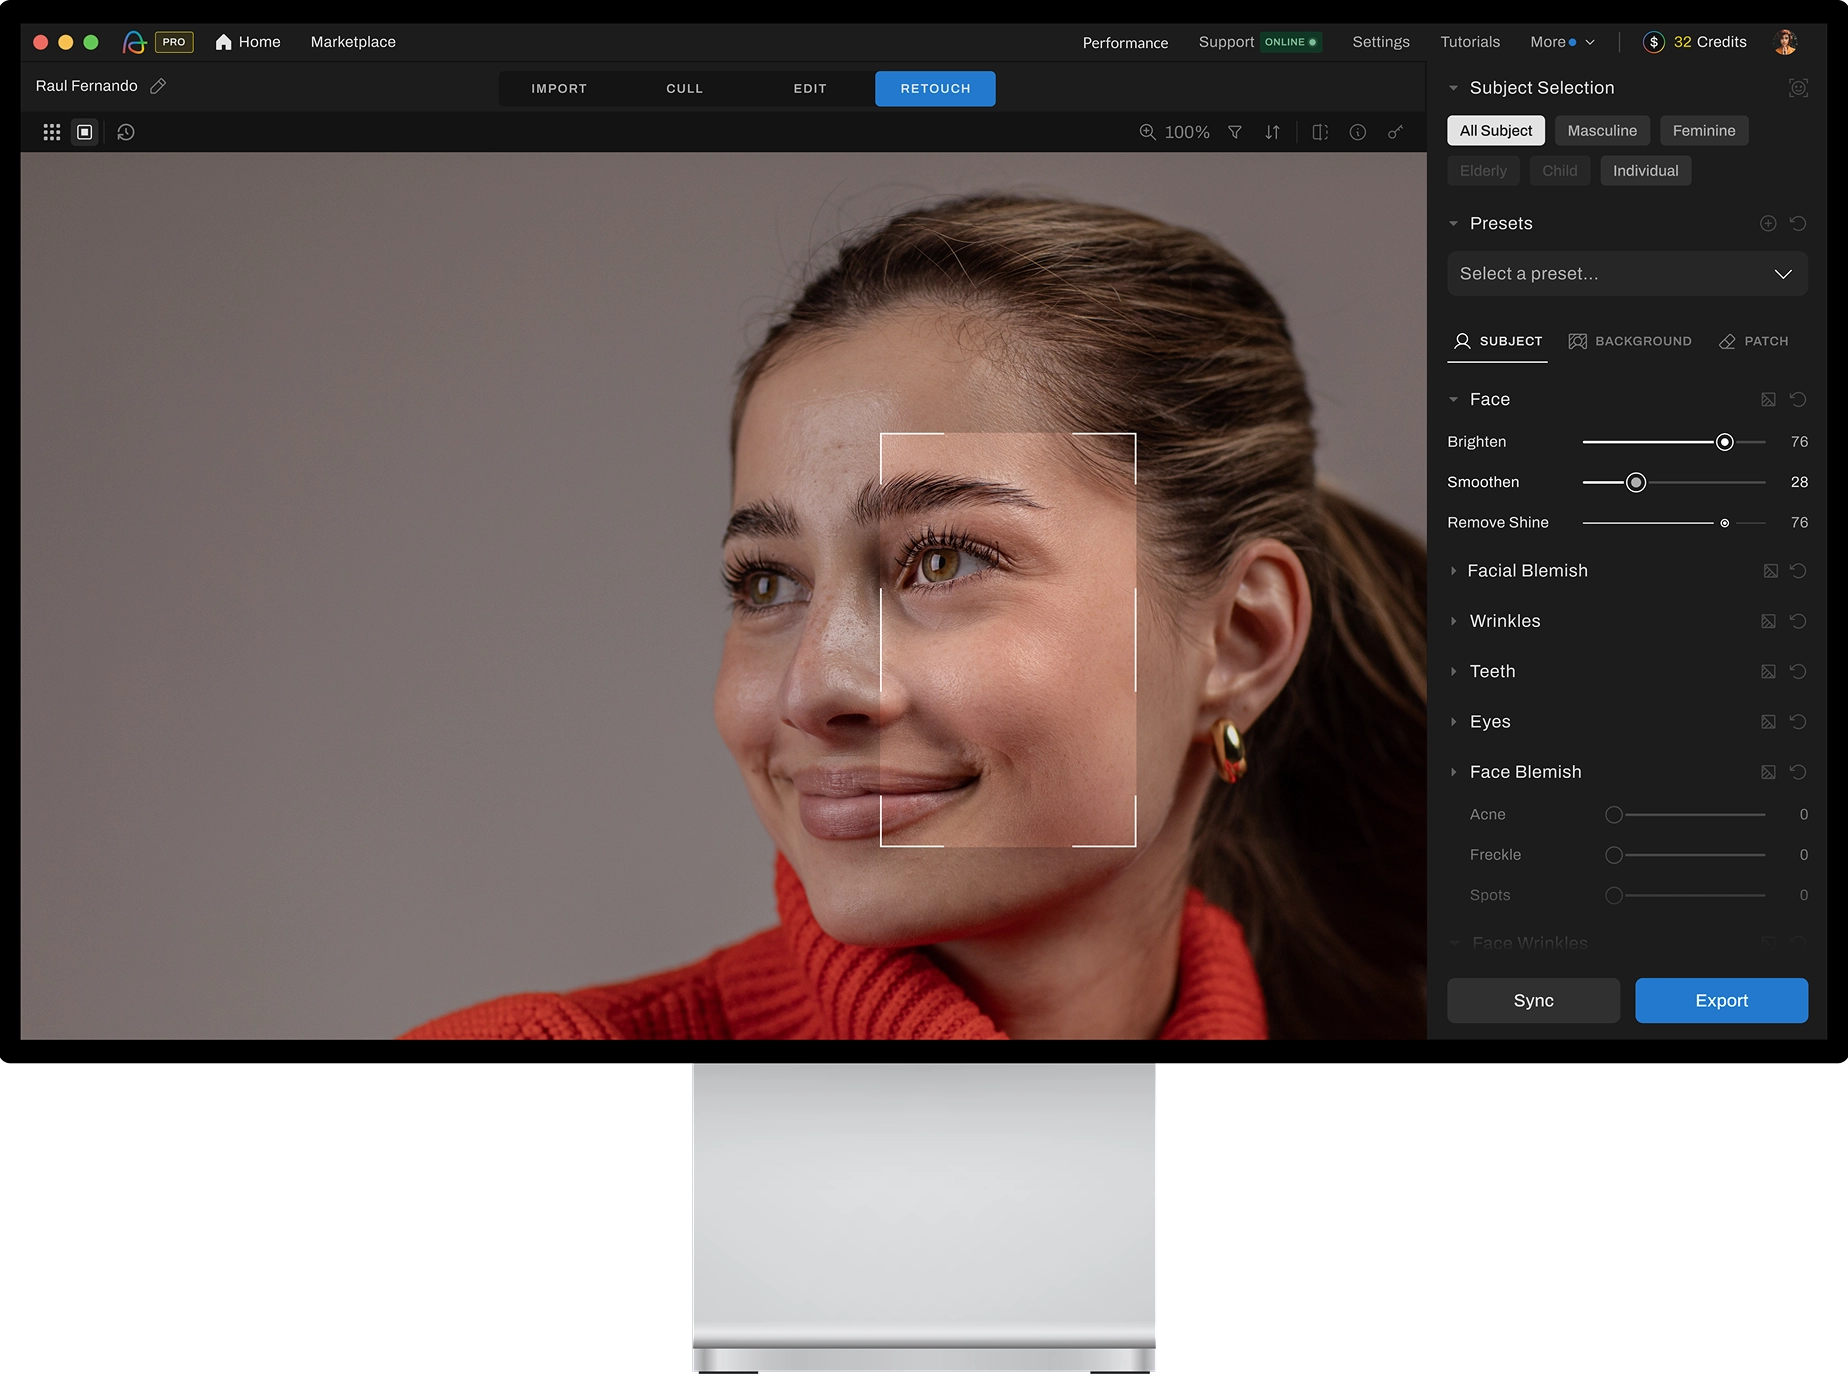Click the sort arrows icon
Image resolution: width=1848 pixels, height=1374 pixels.
[1272, 132]
